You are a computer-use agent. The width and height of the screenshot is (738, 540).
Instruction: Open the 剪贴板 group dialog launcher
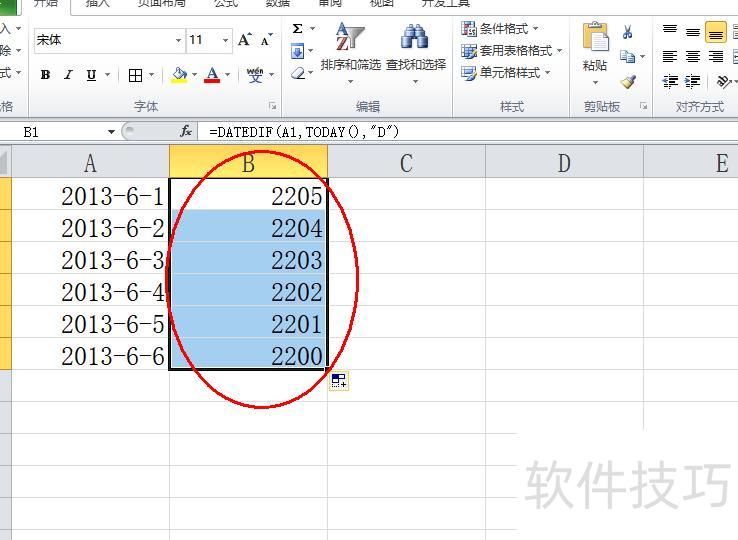point(643,106)
